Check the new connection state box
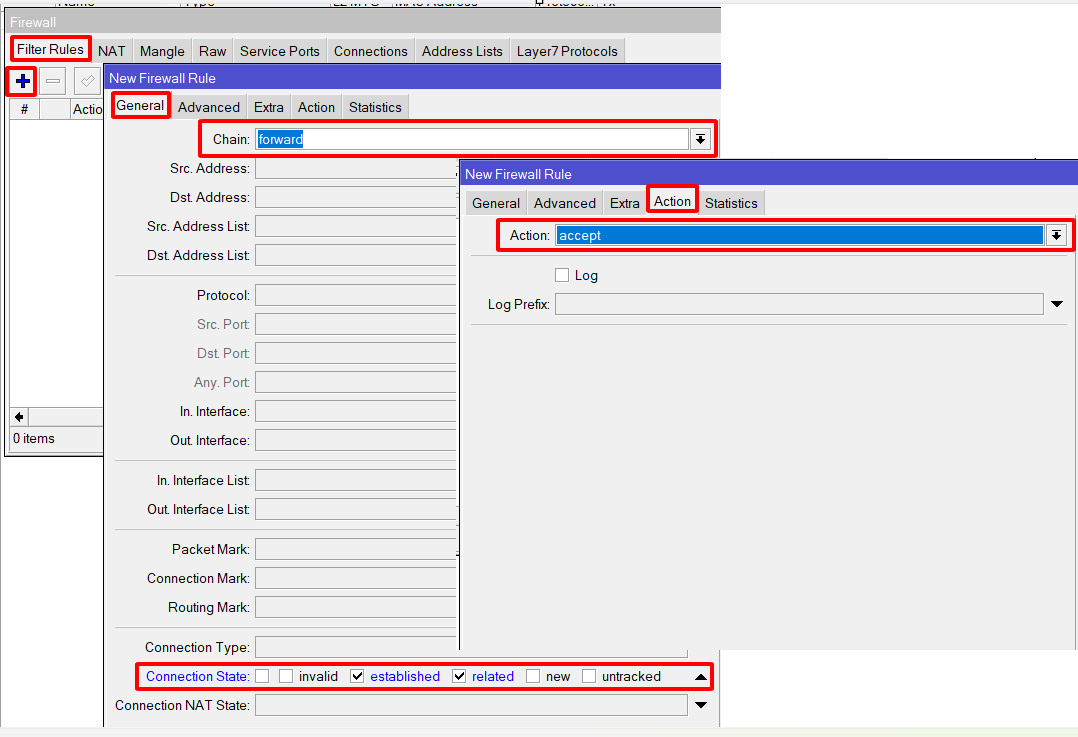Screen dimensions: 1078x737 [x=533, y=676]
